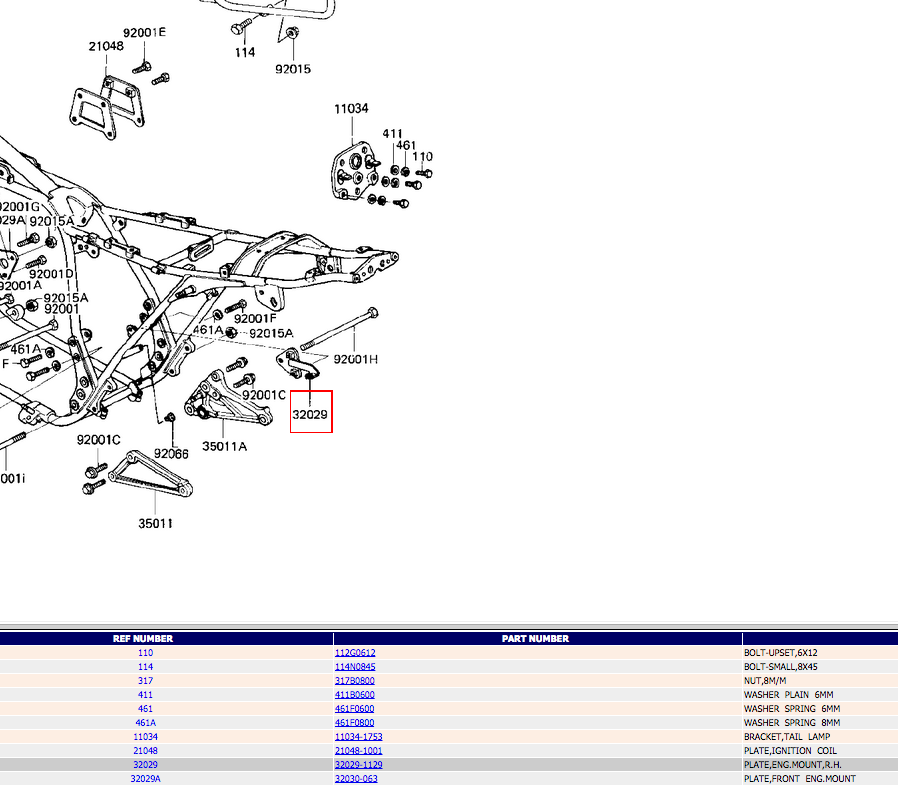Open ignition coil plate link 21048-1001
The image size is (898, 785).
(x=358, y=751)
